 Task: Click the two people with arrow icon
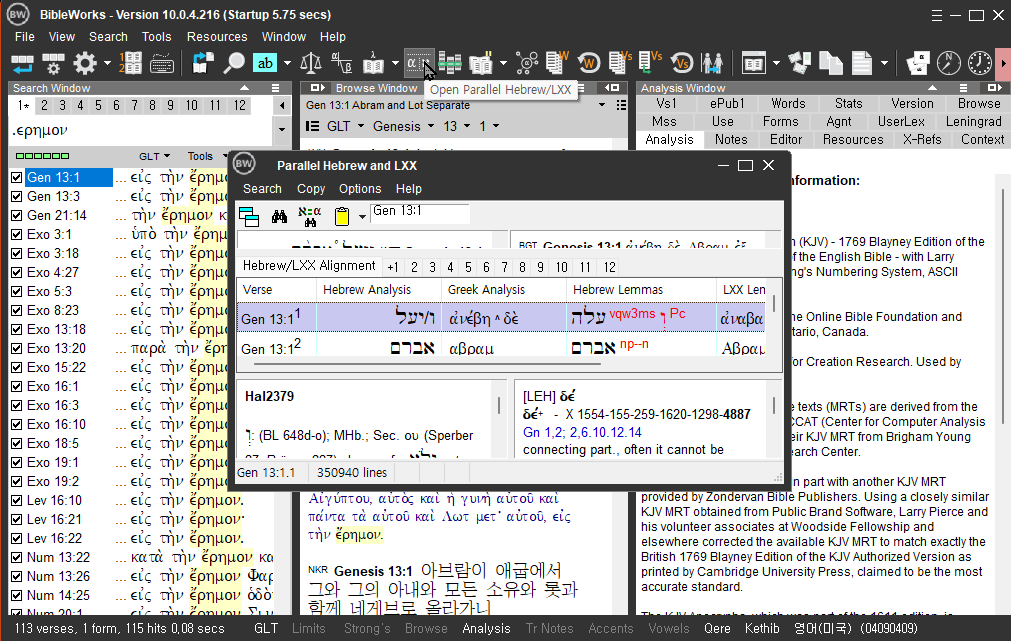tap(712, 63)
